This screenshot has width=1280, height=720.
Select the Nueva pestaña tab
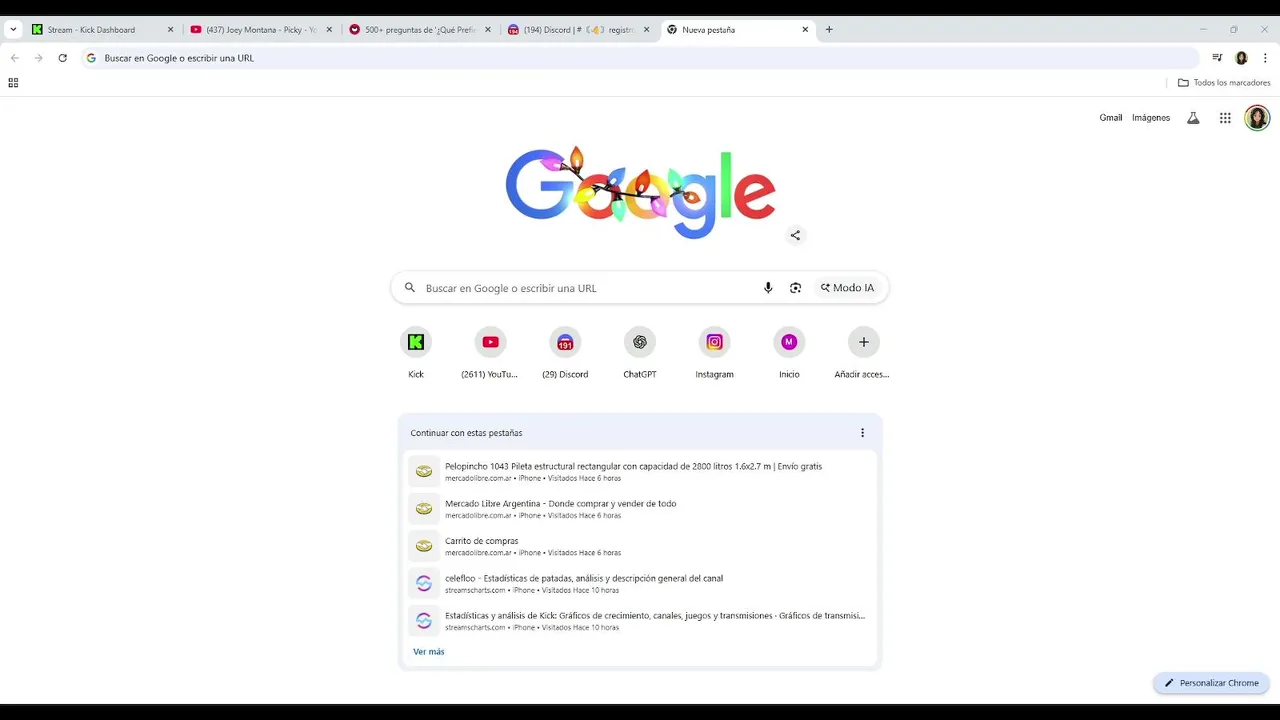(x=737, y=30)
